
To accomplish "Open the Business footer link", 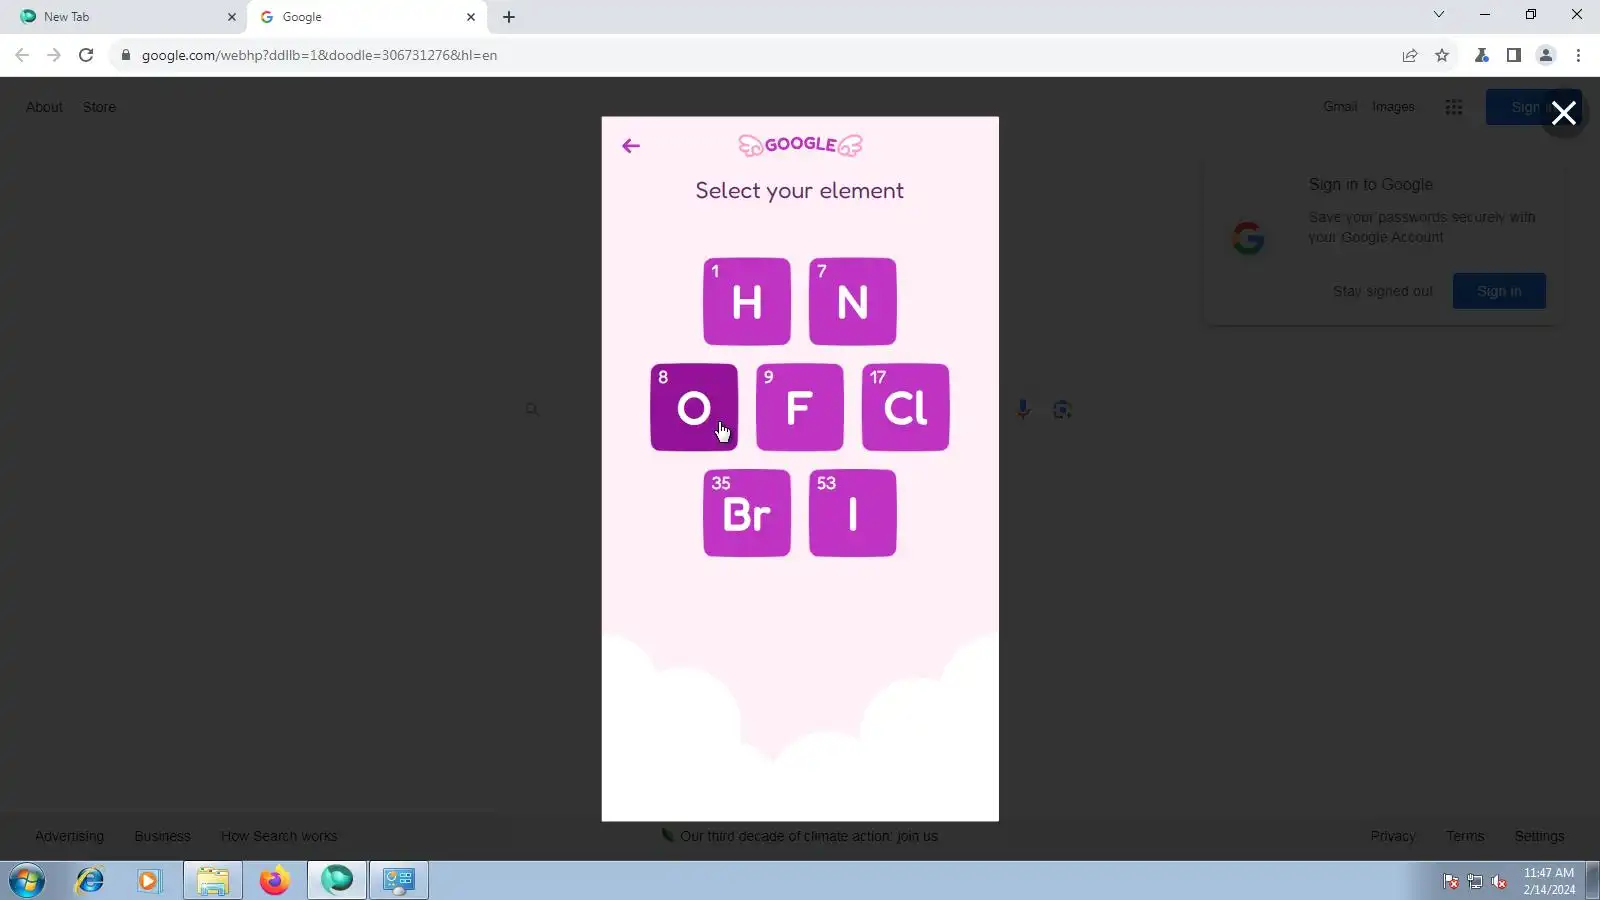I will [162, 836].
